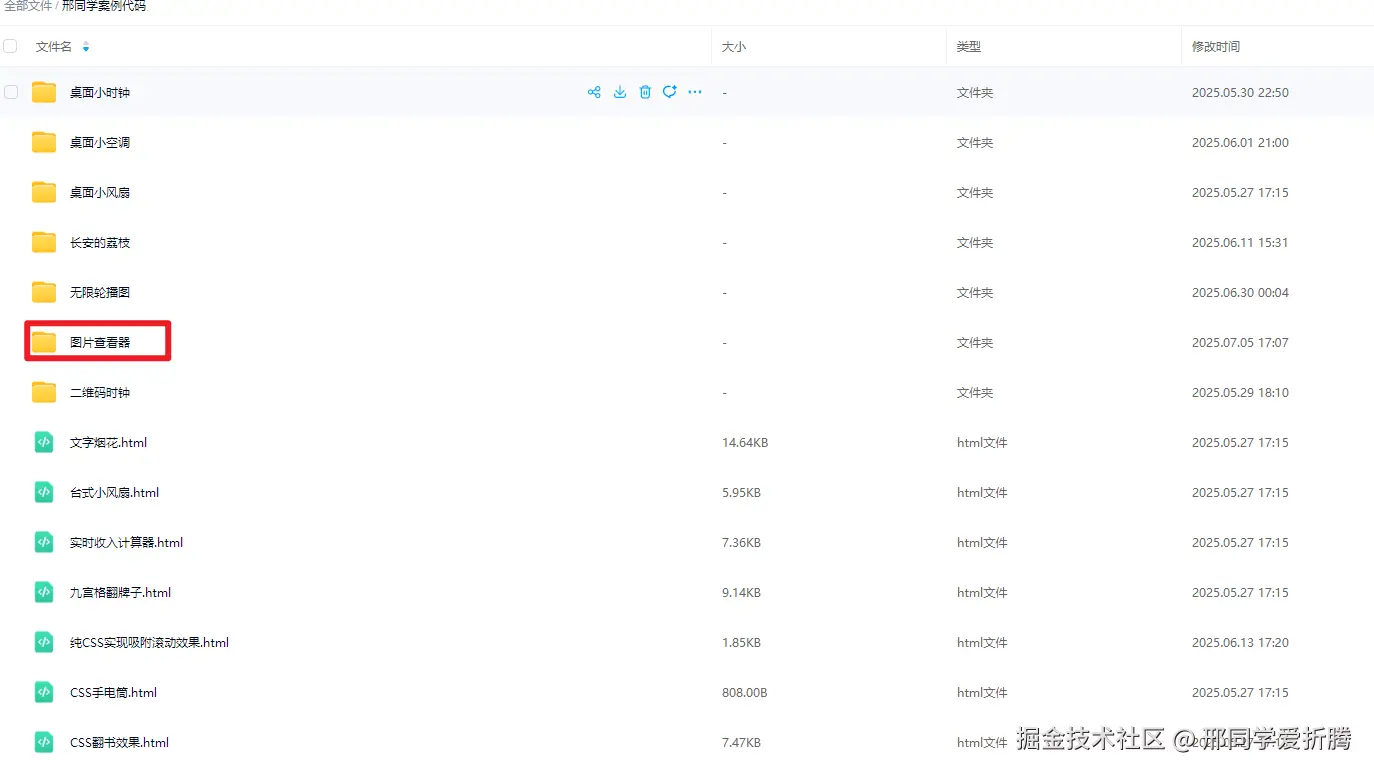The width and height of the screenshot is (1374, 775).
Task: Click the folder icon next to 无限轮播图
Action: (x=43, y=291)
